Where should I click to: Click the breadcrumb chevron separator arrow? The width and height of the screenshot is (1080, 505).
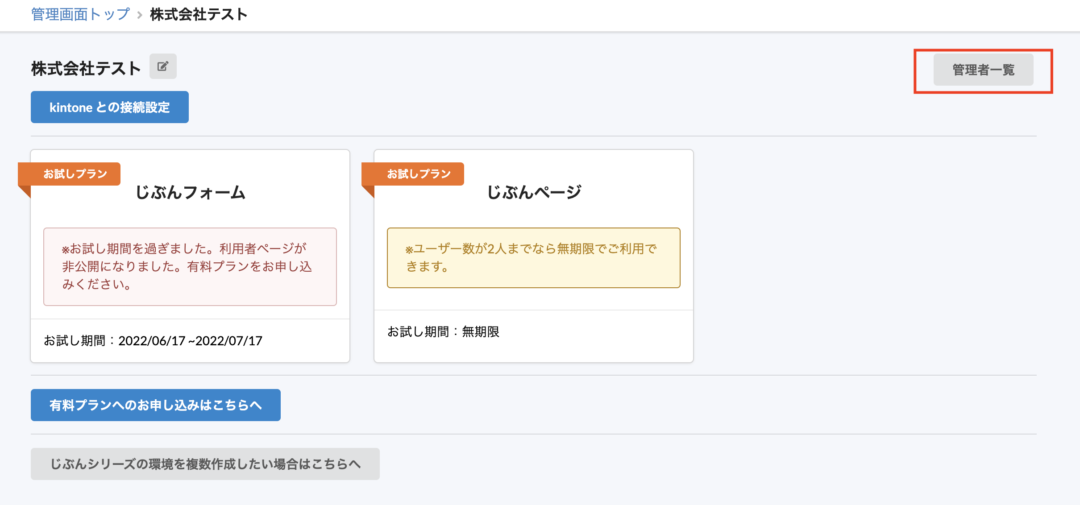point(139,15)
